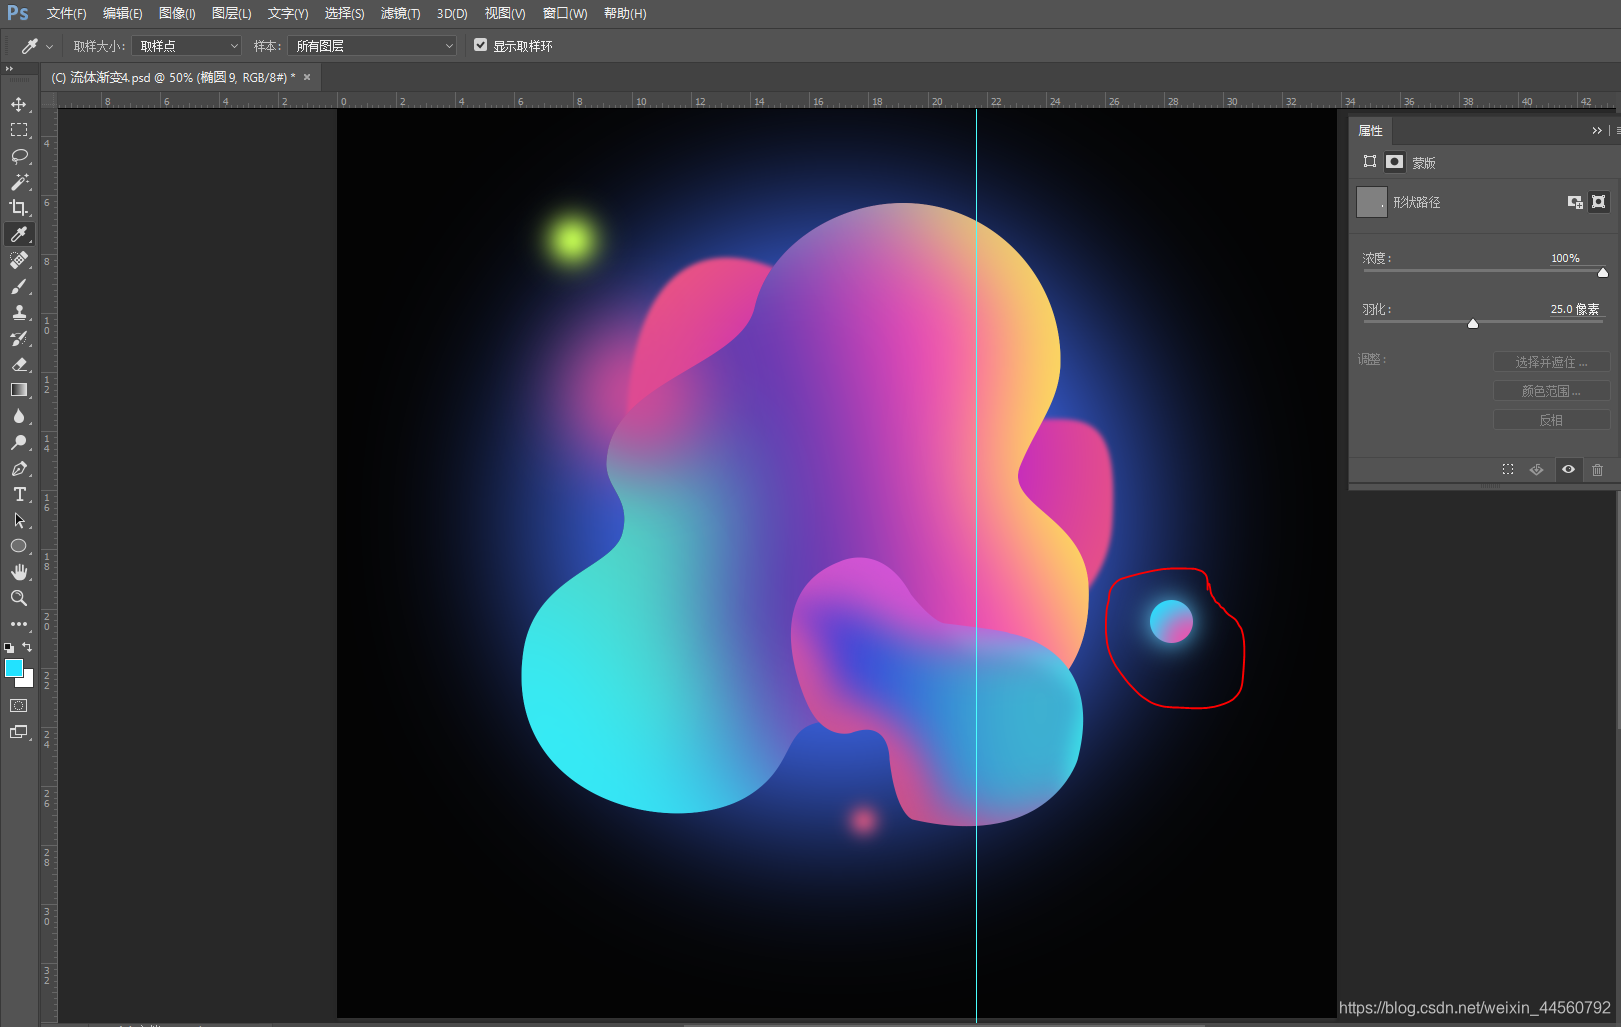The width and height of the screenshot is (1621, 1027).
Task: Select the Horizontal Type tool
Action: point(19,494)
